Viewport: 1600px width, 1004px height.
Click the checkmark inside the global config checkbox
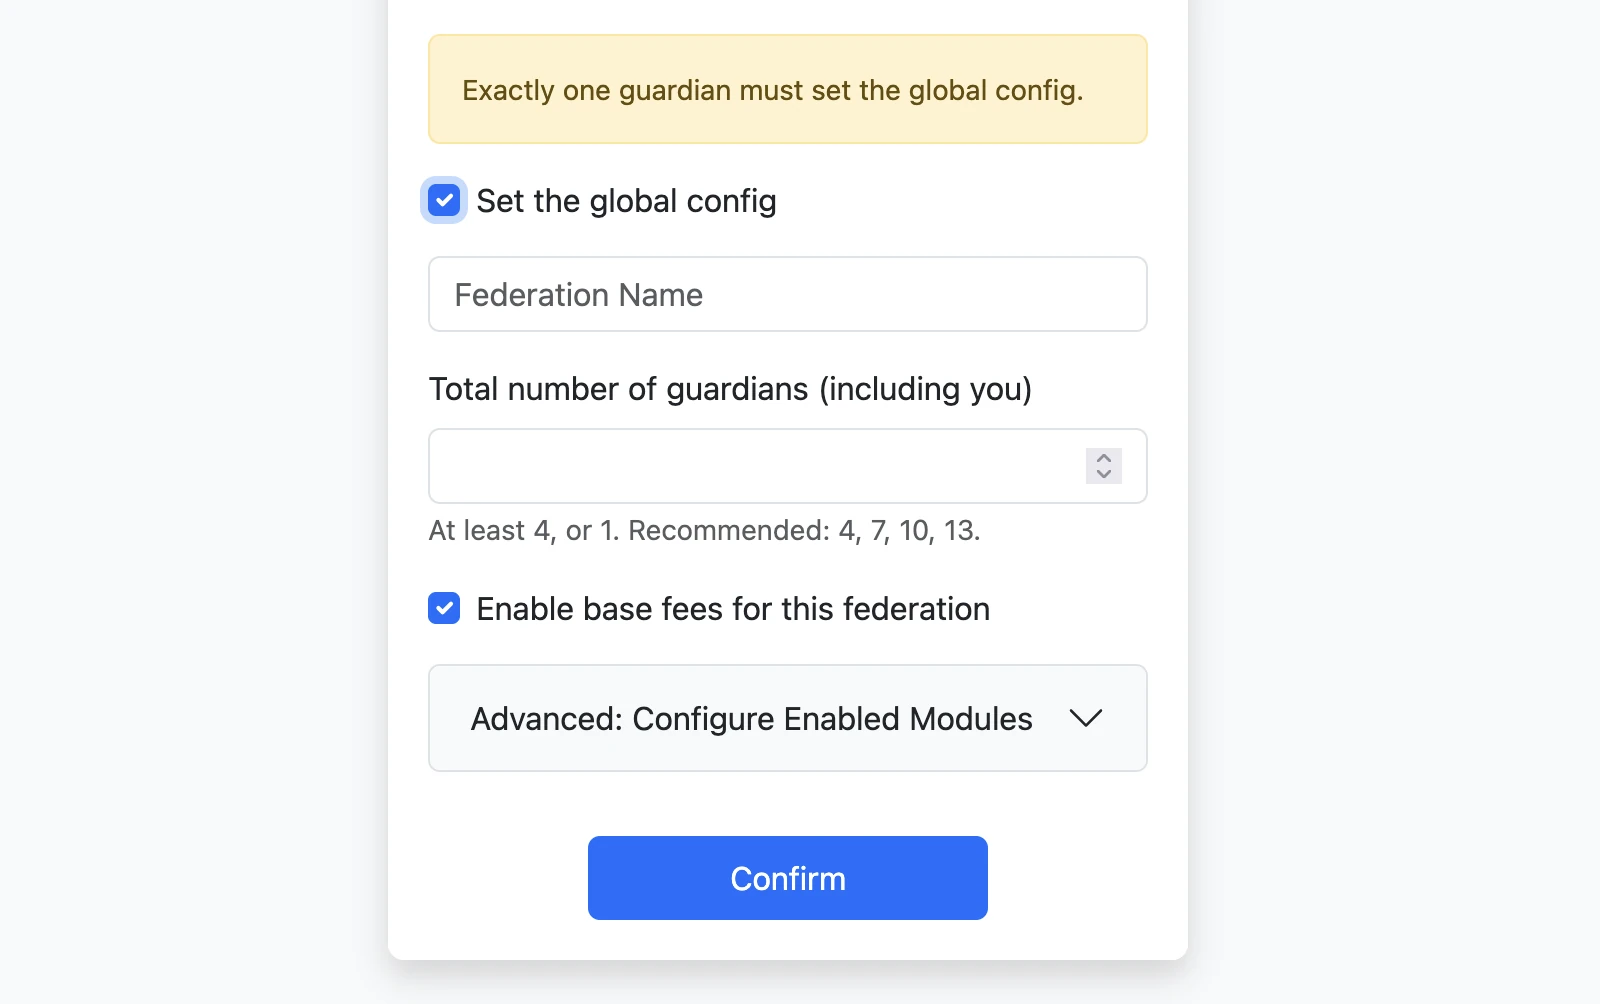(x=443, y=200)
